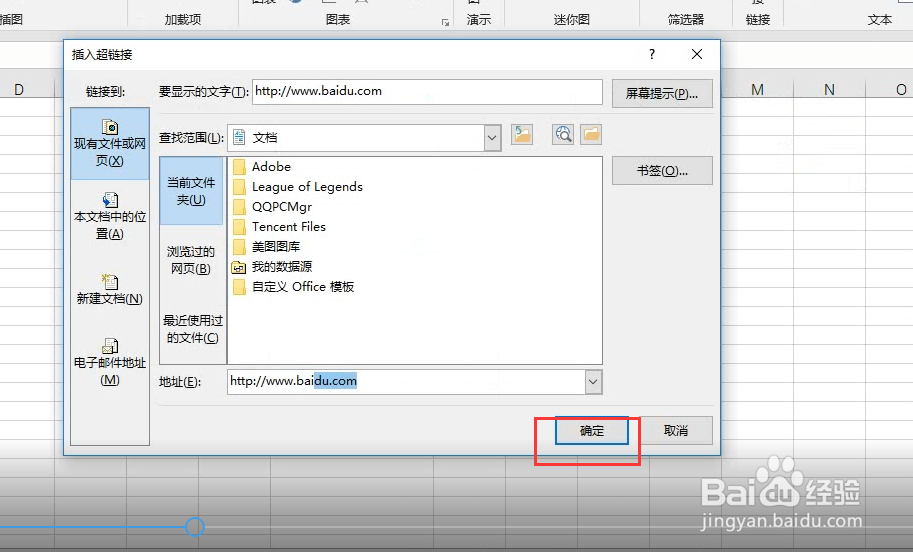Click the 图表 group dialog launcher arrow
Image resolution: width=913 pixels, height=552 pixels.
pyautogui.click(x=445, y=23)
